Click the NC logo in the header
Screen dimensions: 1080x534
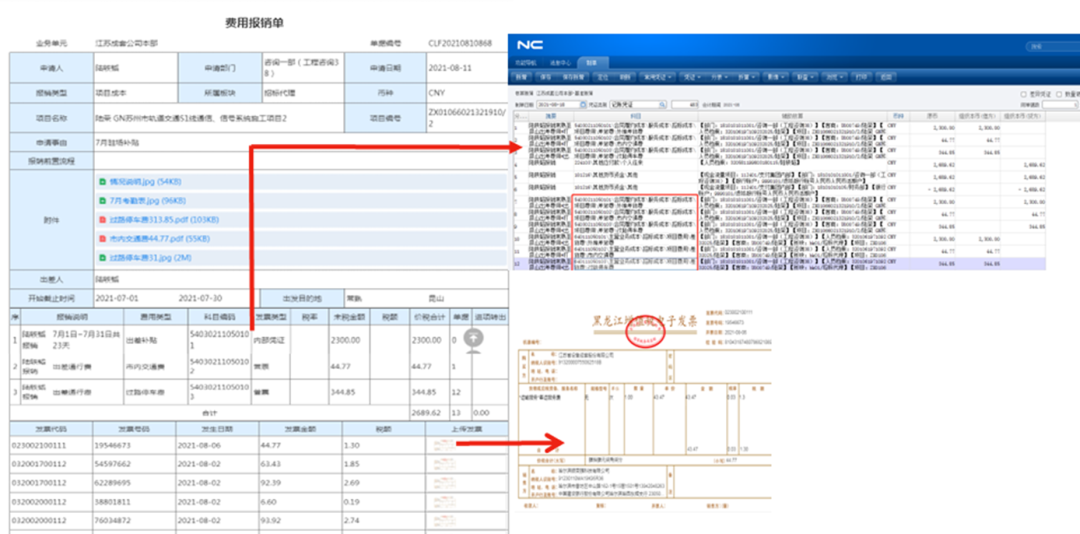click(x=530, y=46)
